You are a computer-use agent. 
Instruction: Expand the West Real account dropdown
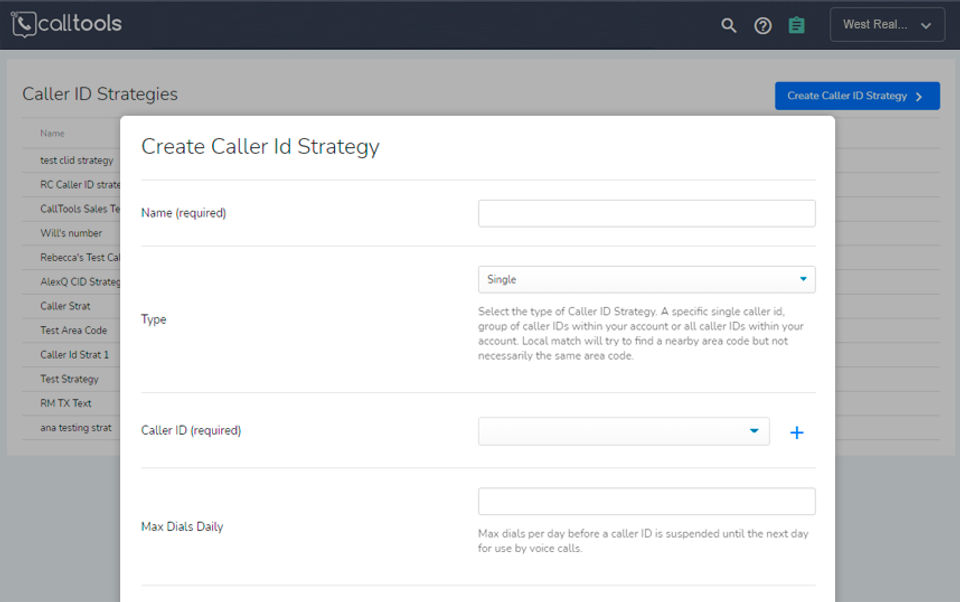point(887,25)
